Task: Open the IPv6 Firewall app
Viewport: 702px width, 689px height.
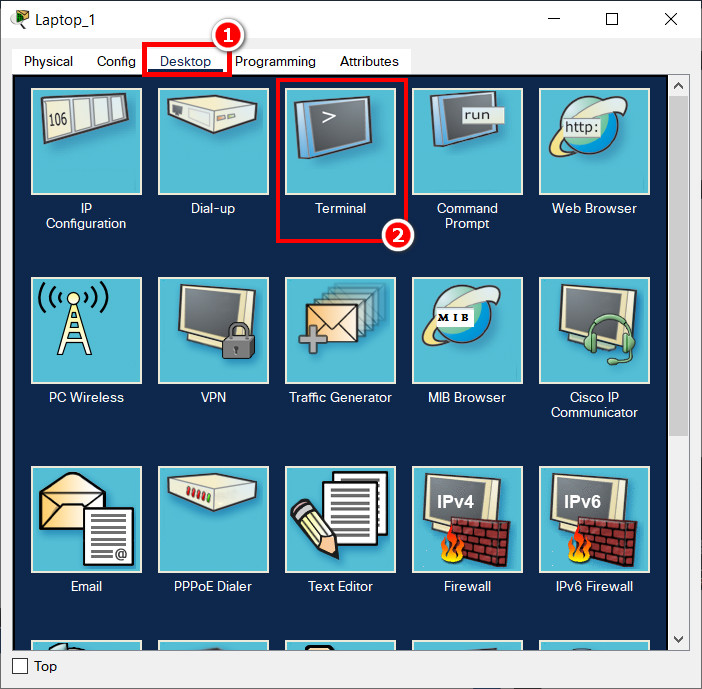Action: pos(594,520)
